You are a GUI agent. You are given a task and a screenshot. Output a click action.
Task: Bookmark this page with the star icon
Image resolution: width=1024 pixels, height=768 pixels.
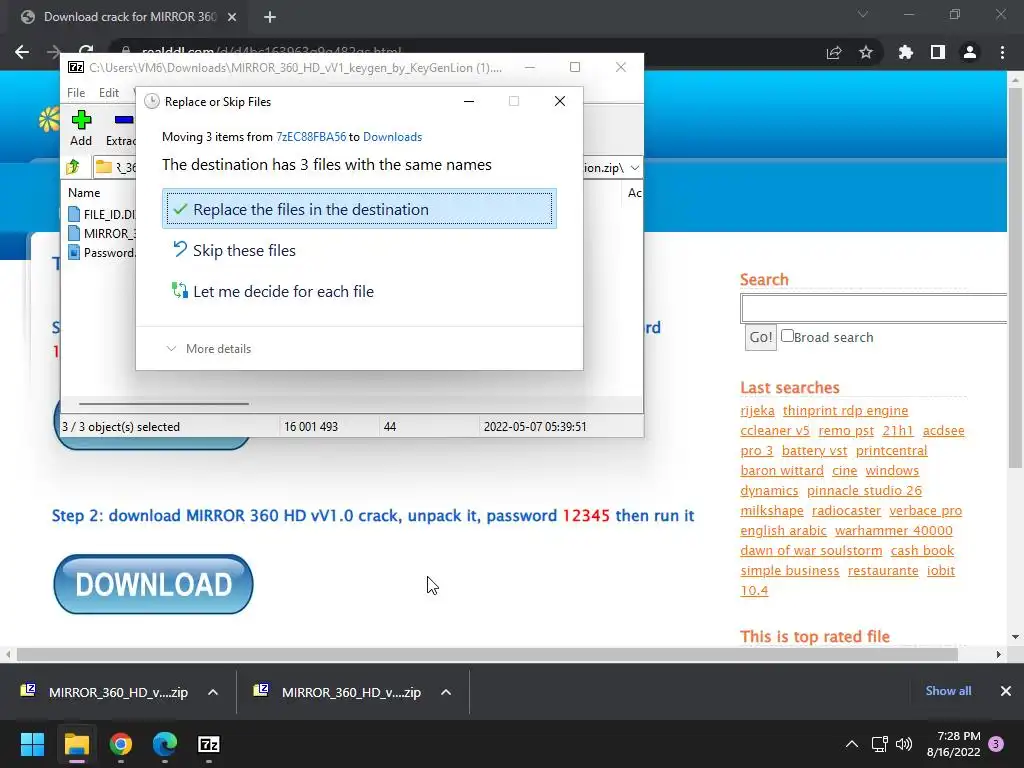[x=866, y=53]
